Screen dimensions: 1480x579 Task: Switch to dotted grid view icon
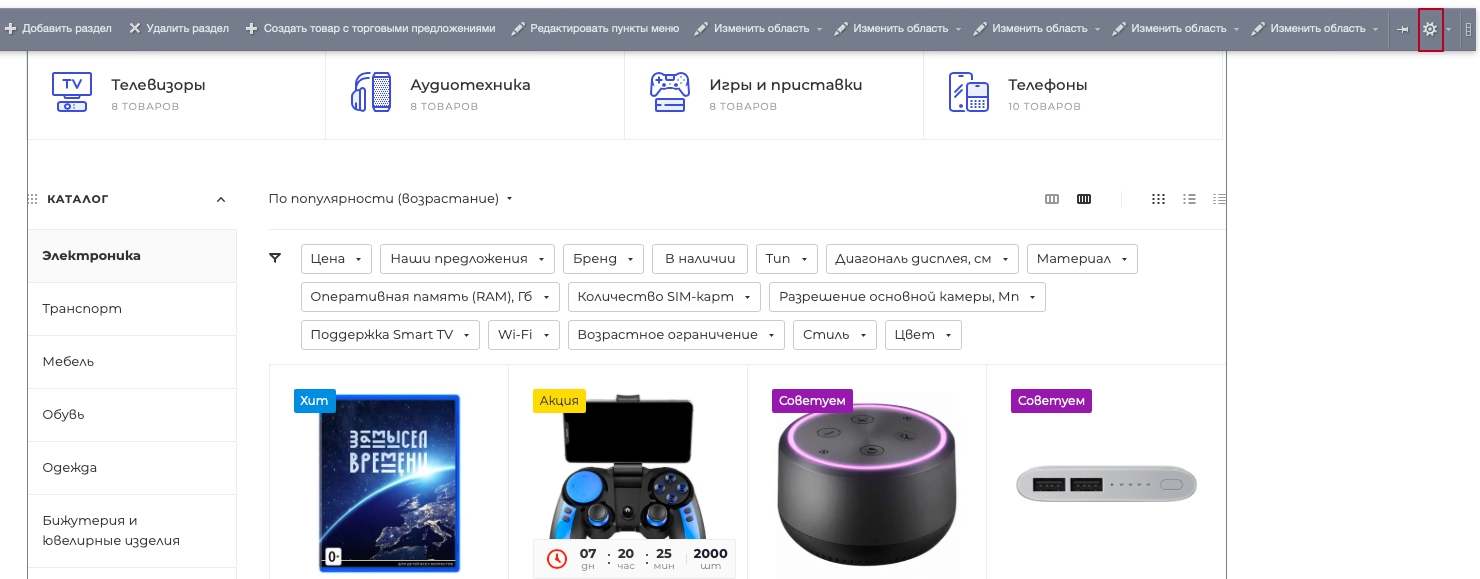pyautogui.click(x=1158, y=199)
